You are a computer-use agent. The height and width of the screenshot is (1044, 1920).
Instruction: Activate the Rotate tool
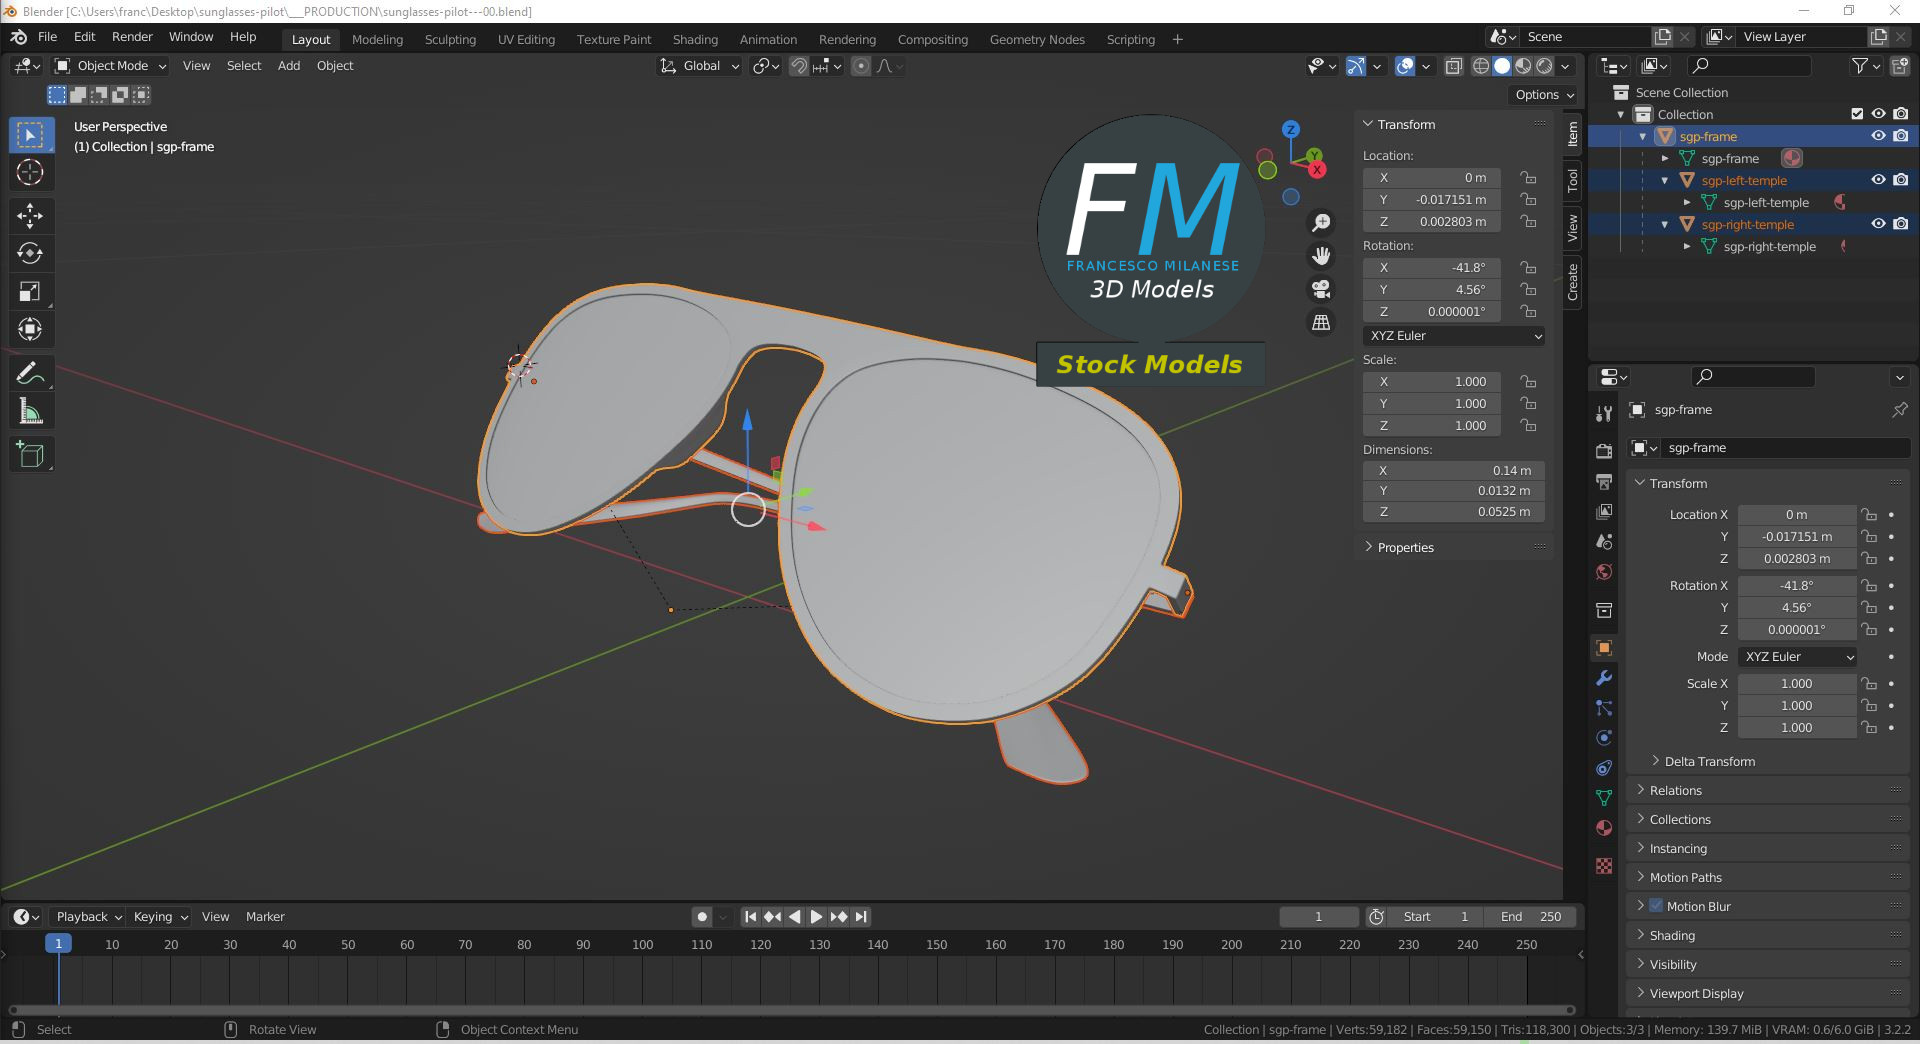pos(30,253)
